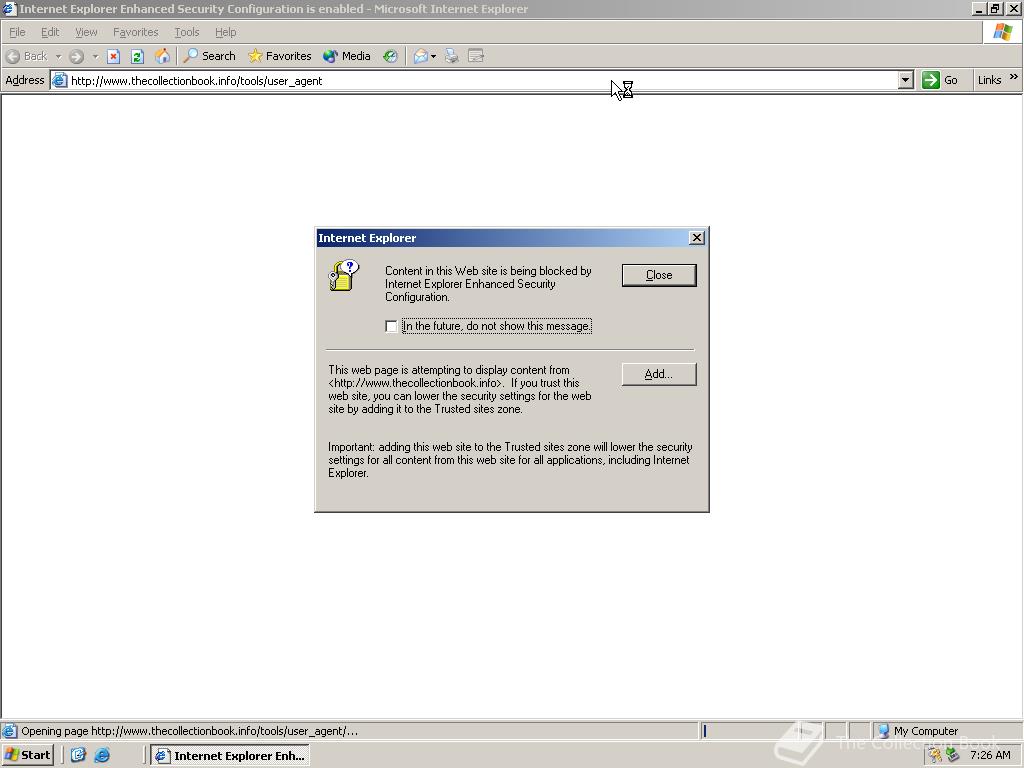Click the 'Opening page' status bar text
This screenshot has height=768, width=1024.
(x=189, y=731)
